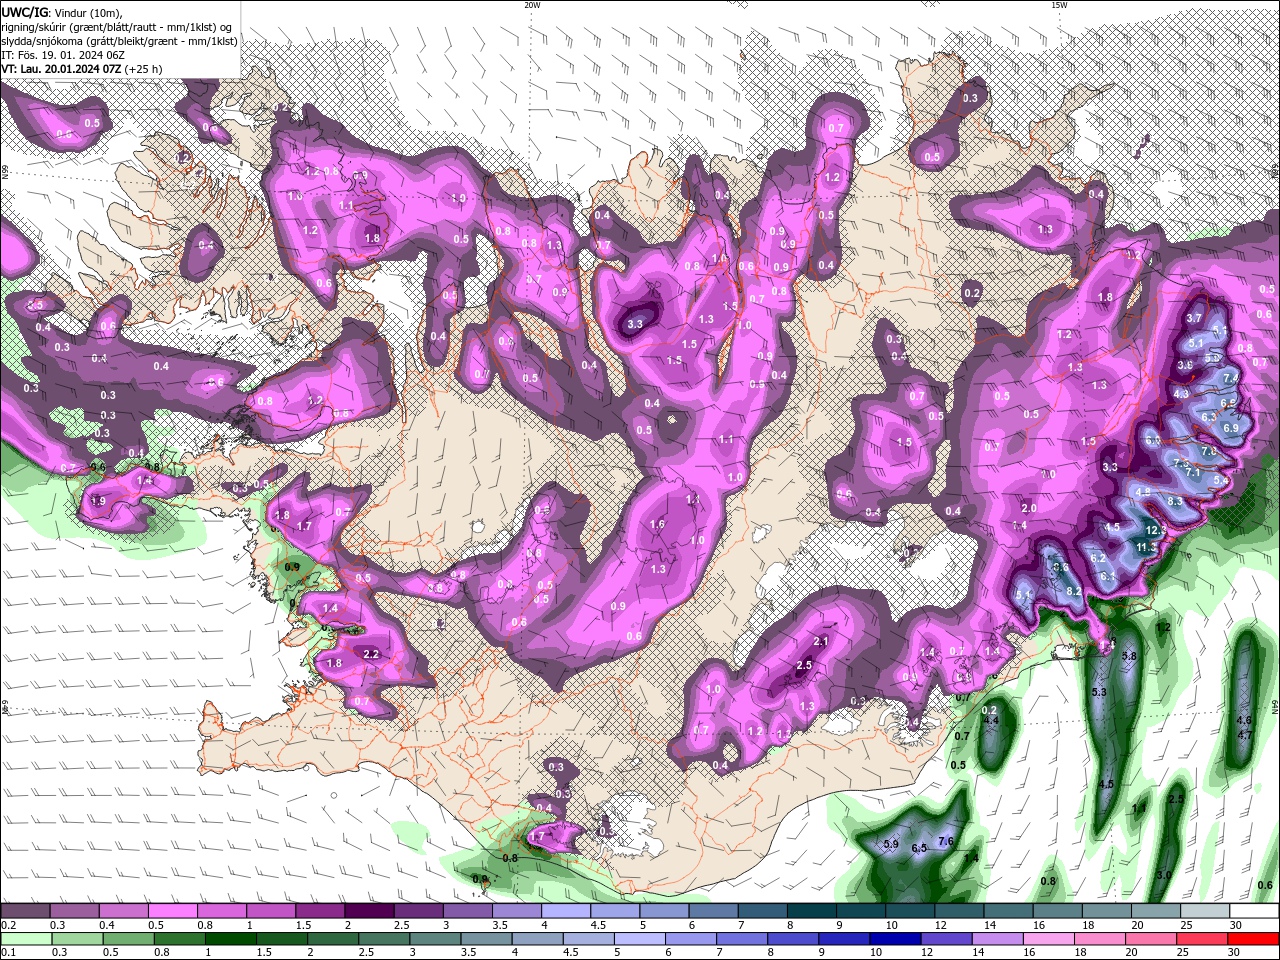
Task: Click the 6.9 precipitation value on the map
Action: [x=1231, y=428]
